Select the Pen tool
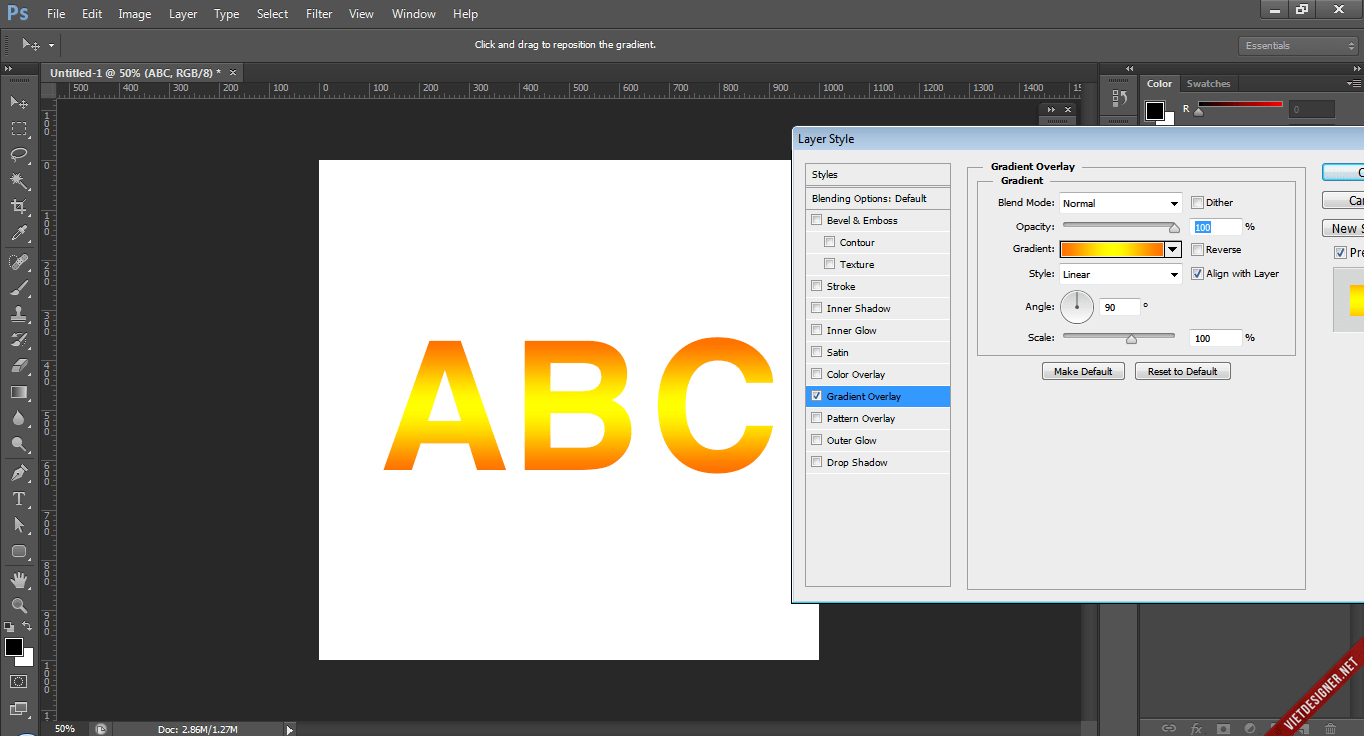This screenshot has width=1364, height=736. pos(19,473)
